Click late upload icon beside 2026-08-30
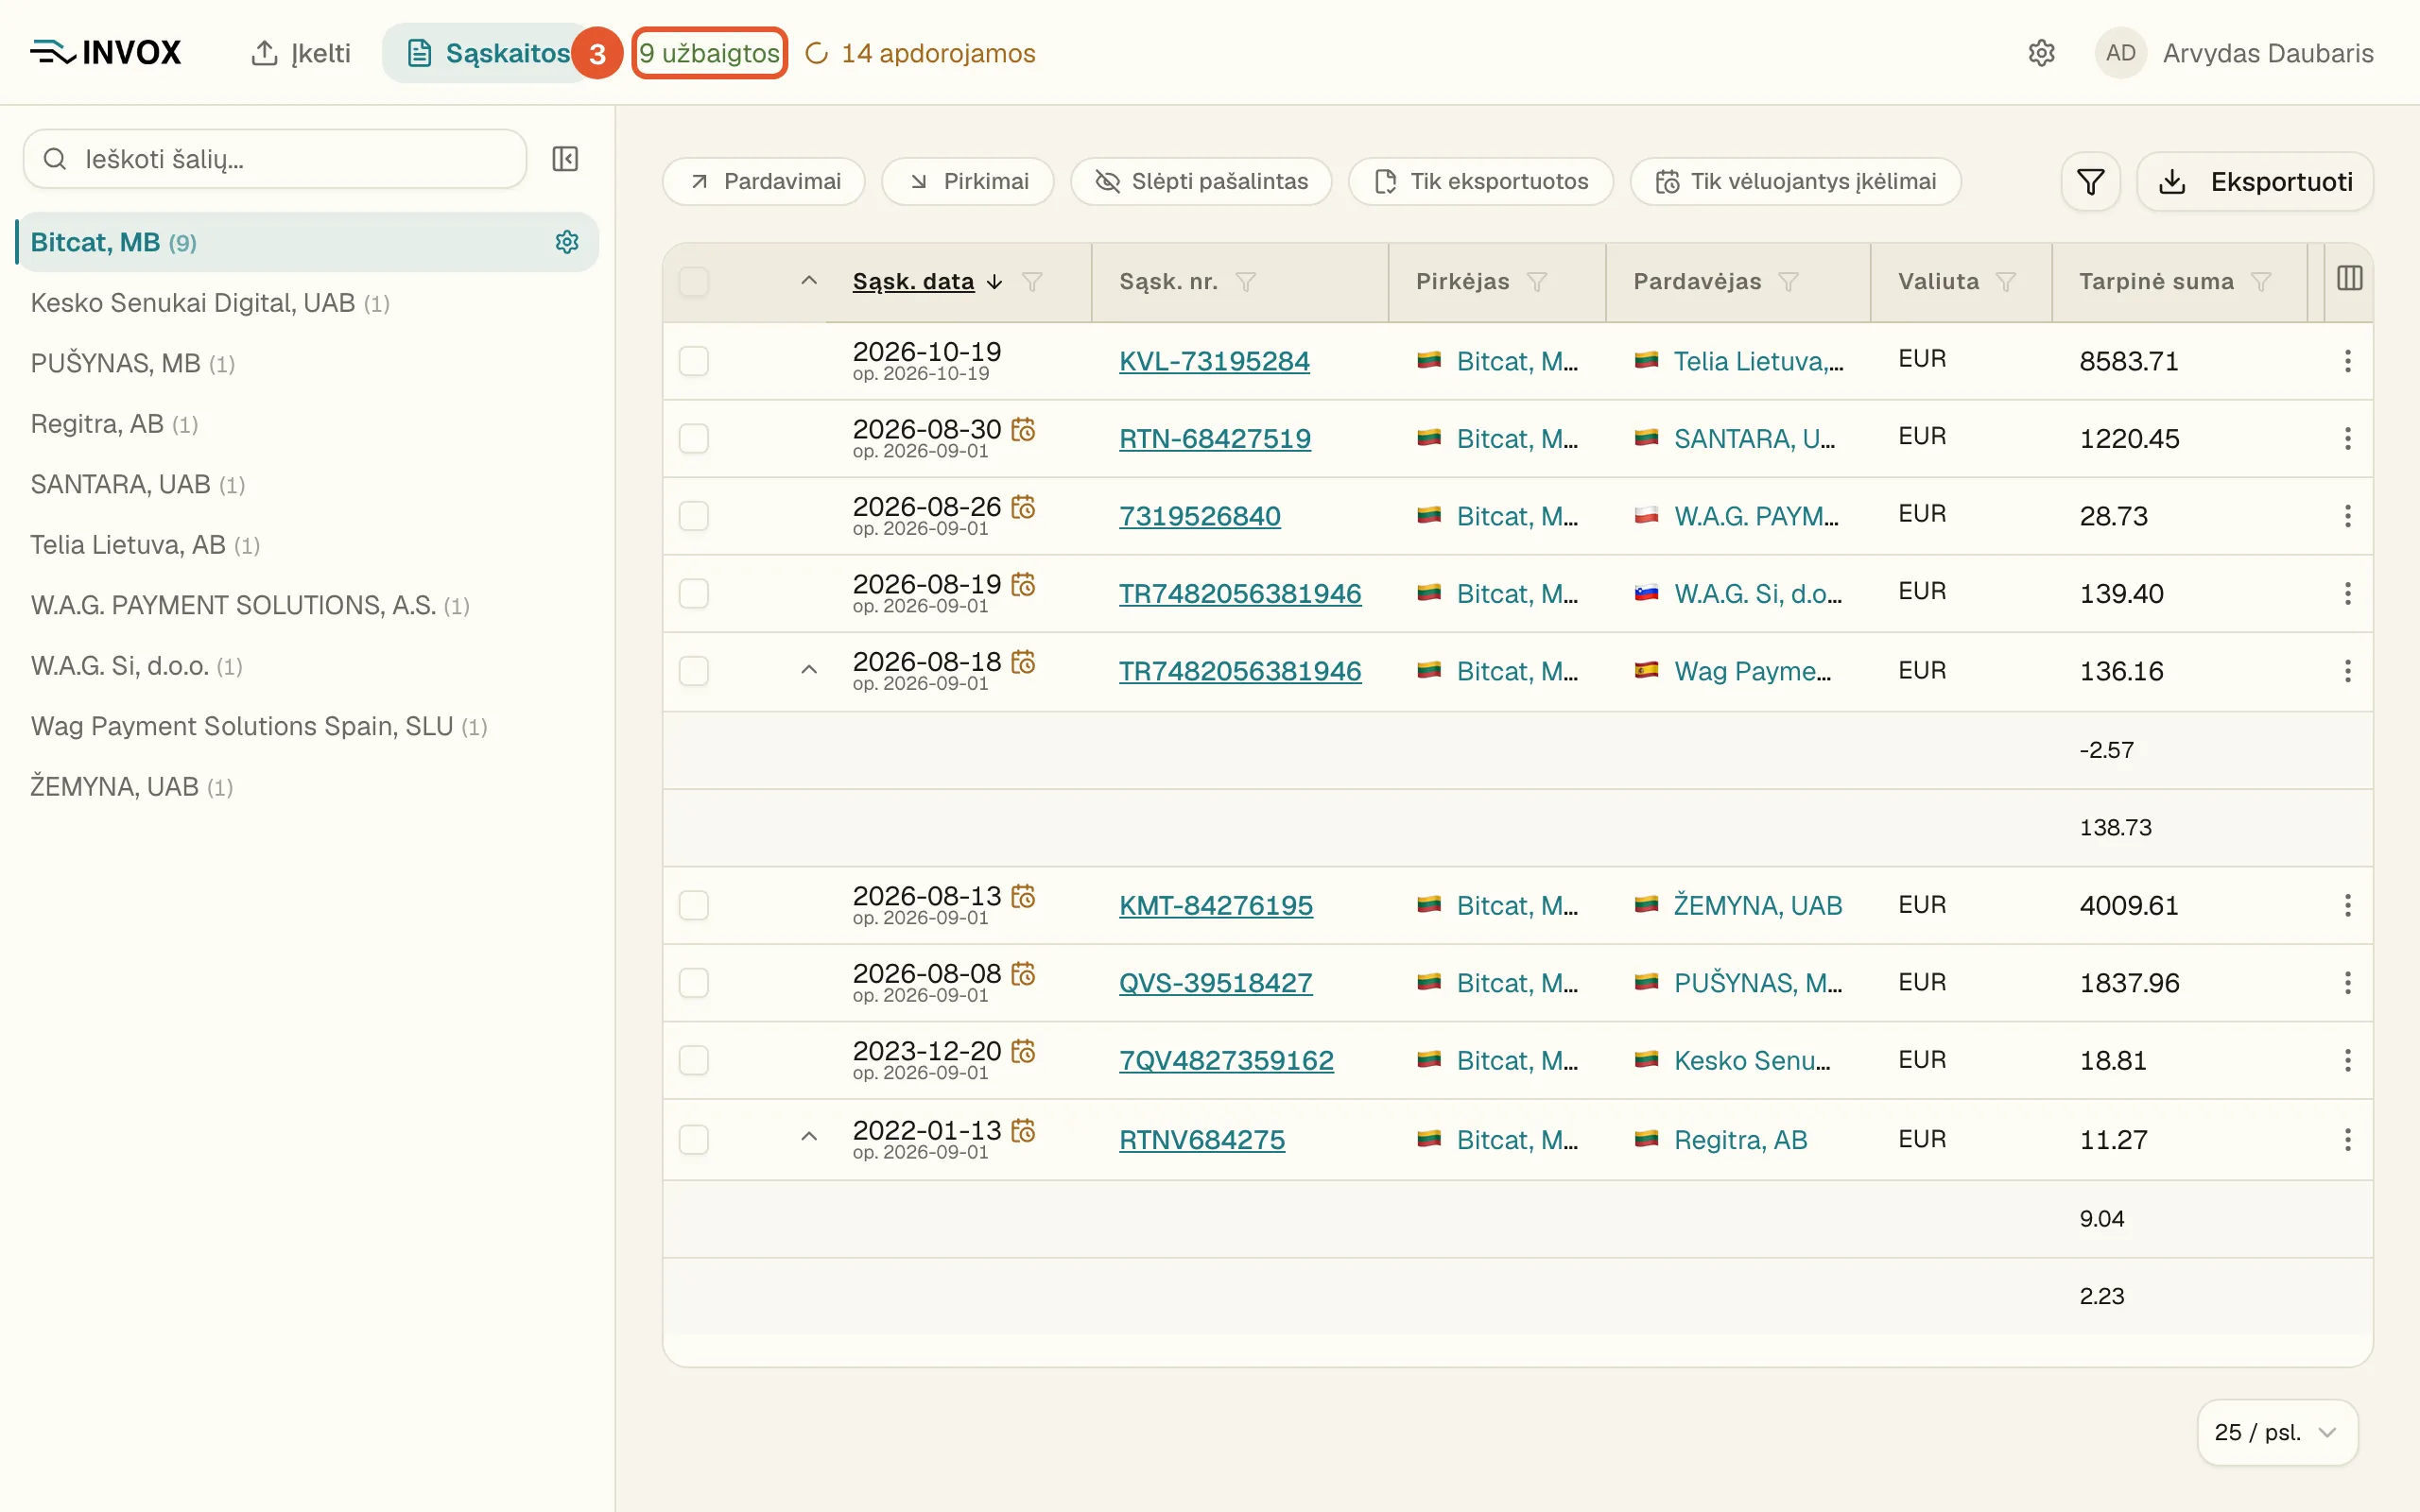The height and width of the screenshot is (1512, 2420). [1023, 430]
